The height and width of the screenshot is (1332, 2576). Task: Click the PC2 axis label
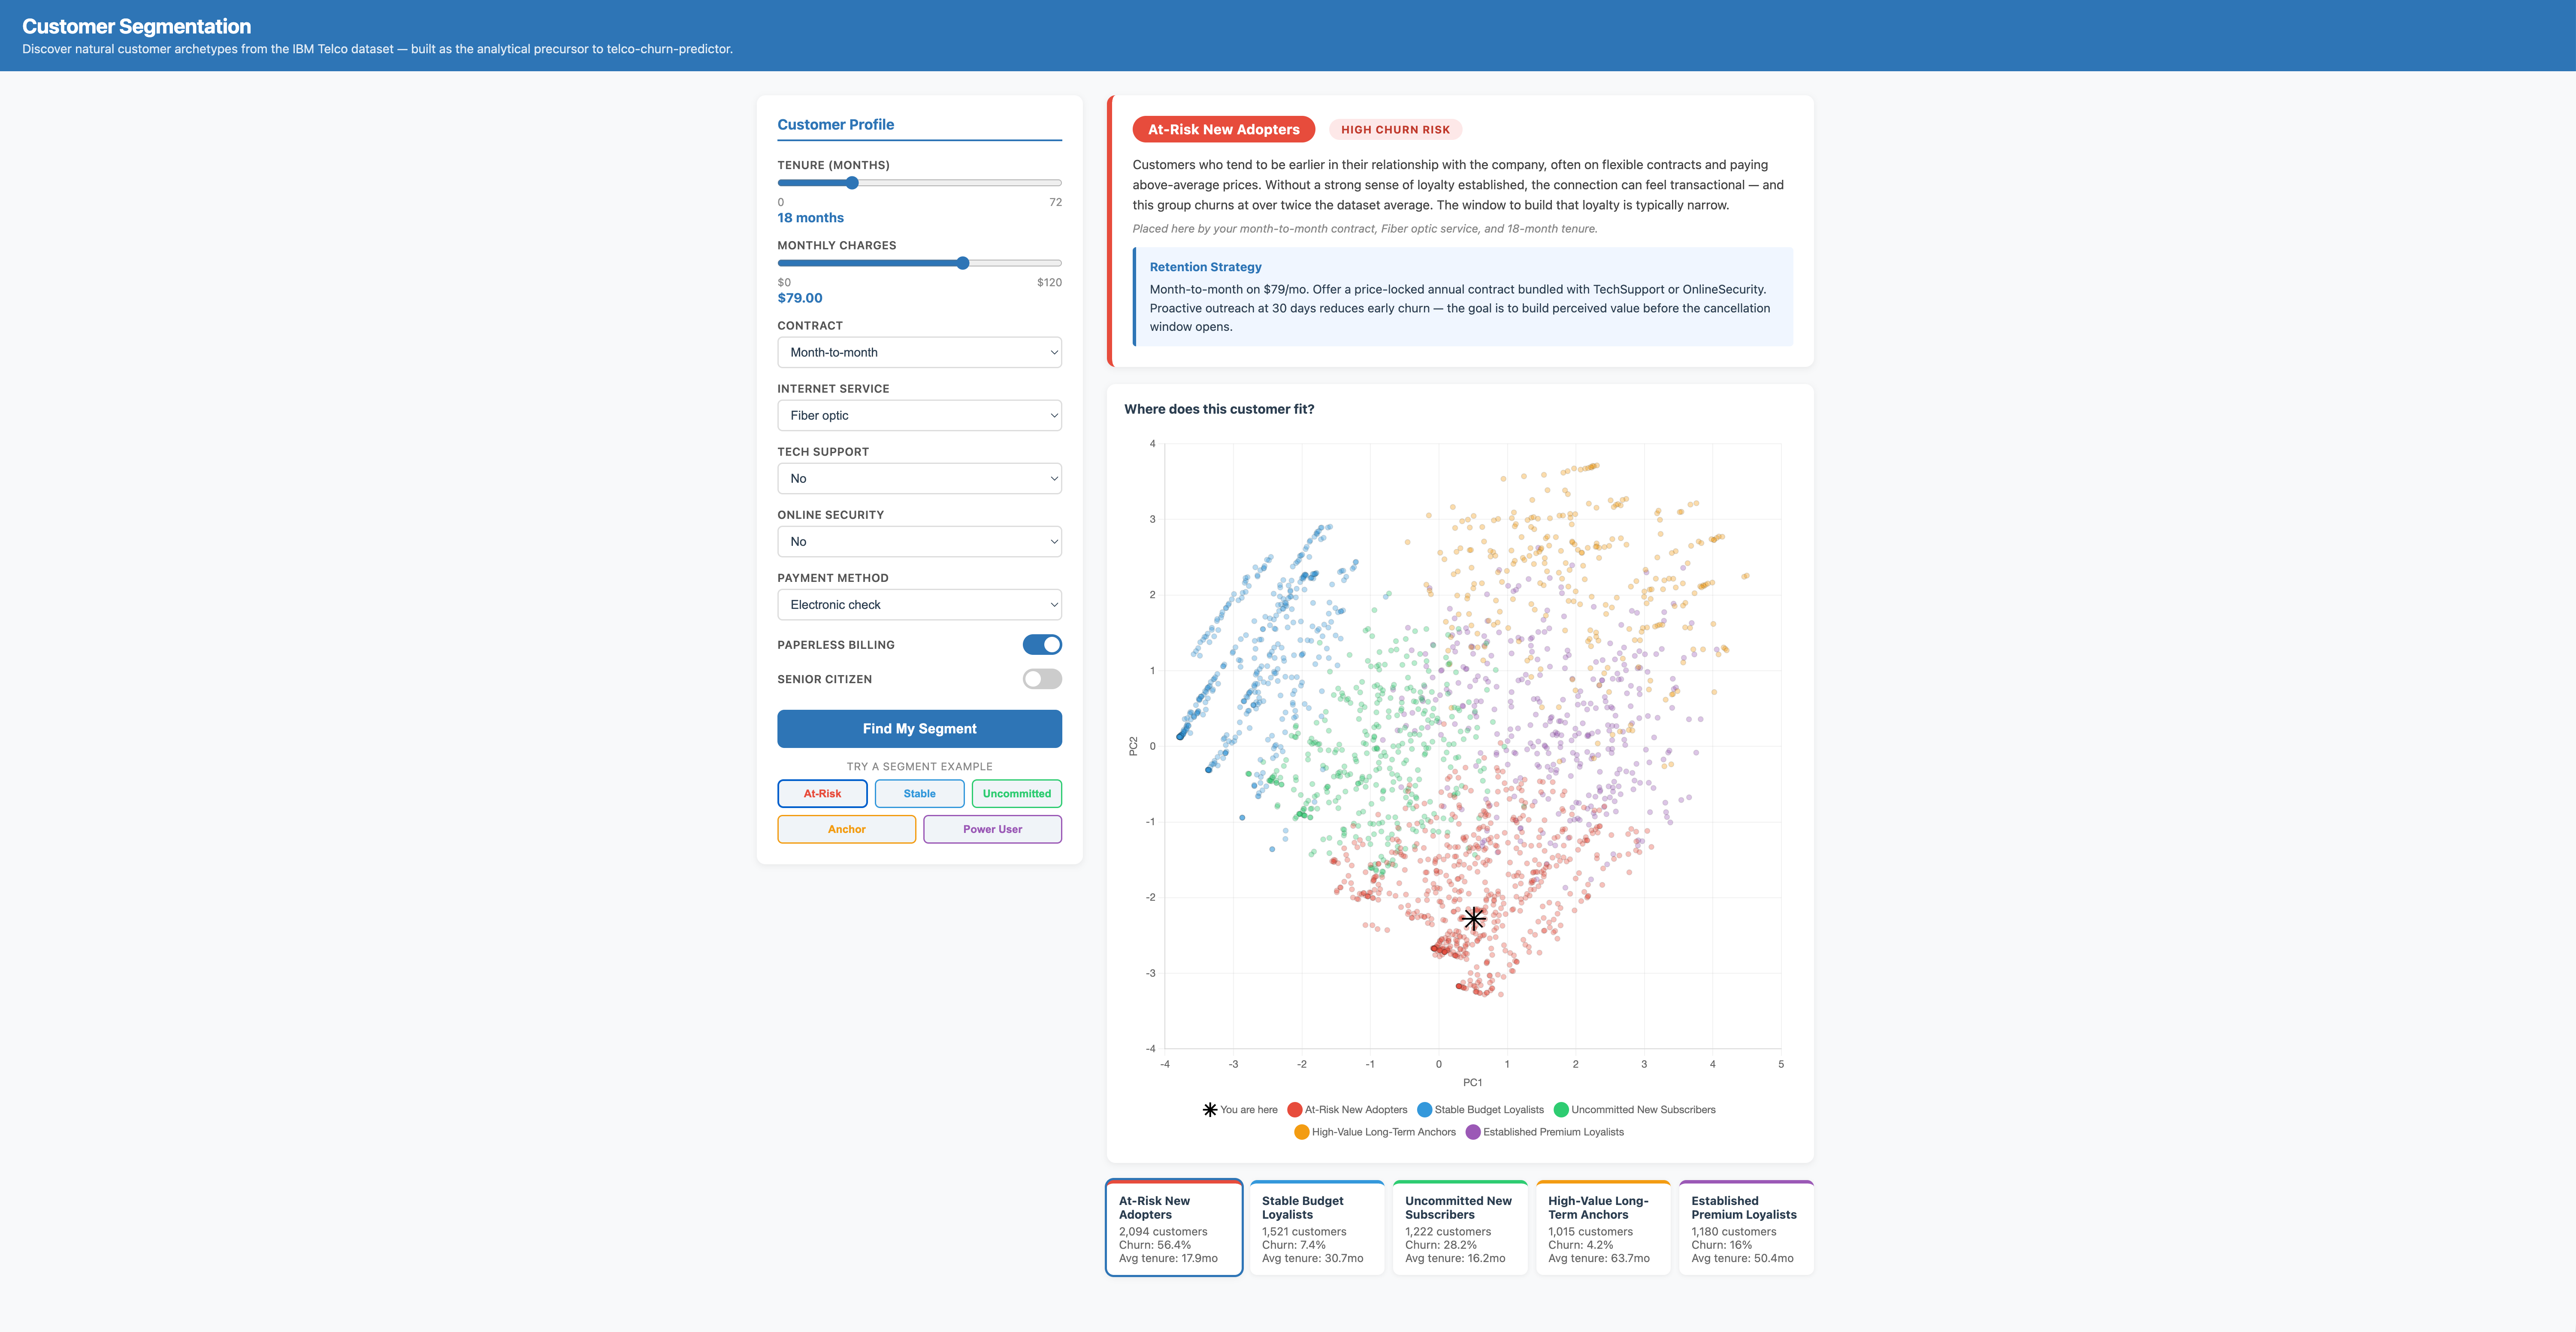(1133, 746)
